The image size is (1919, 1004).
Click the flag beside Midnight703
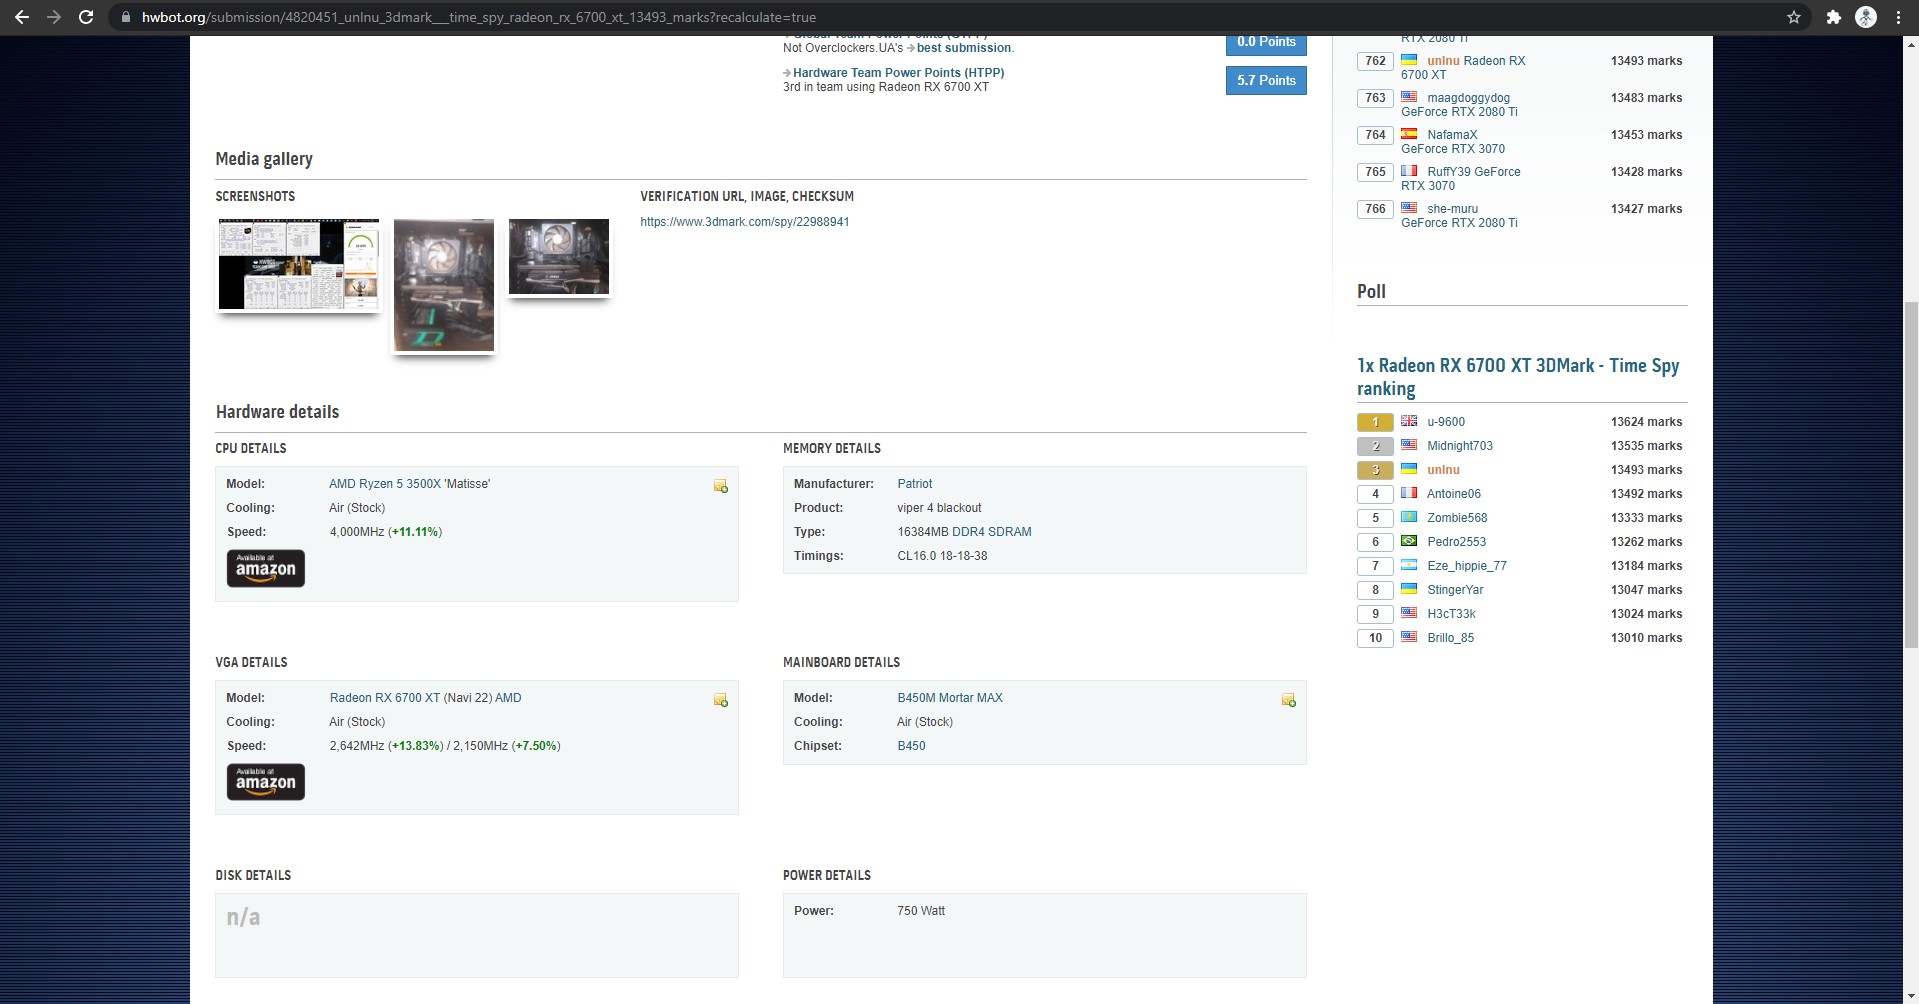(x=1409, y=445)
